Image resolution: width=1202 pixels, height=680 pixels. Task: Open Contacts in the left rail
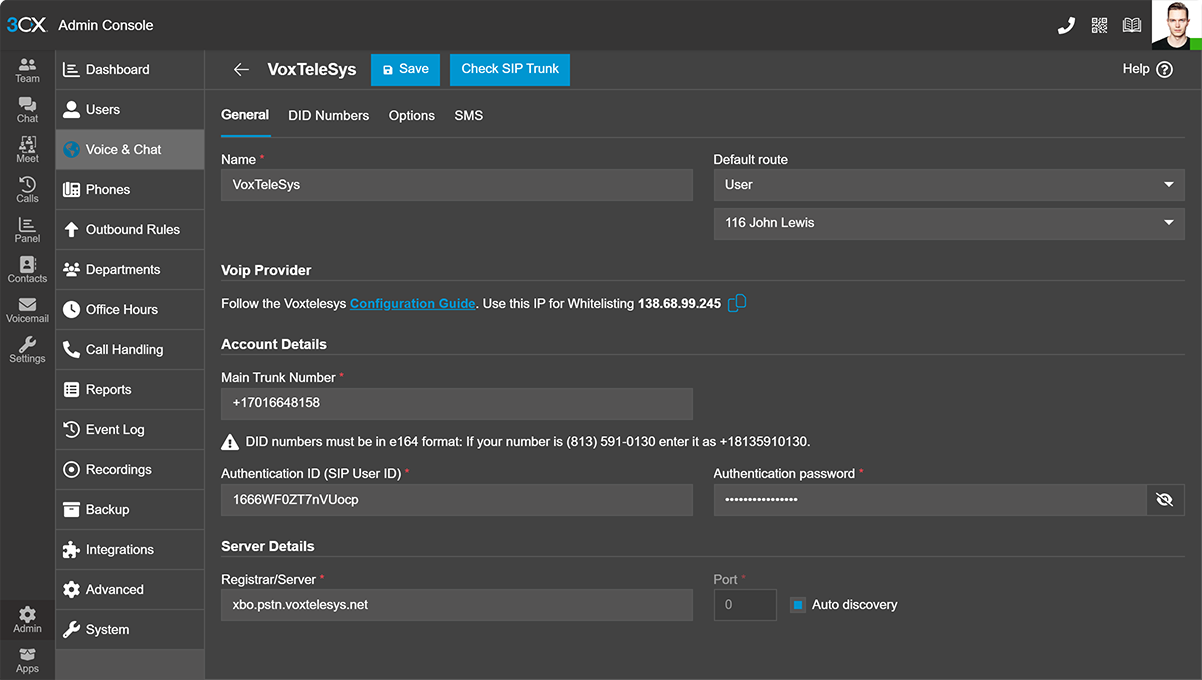27,270
